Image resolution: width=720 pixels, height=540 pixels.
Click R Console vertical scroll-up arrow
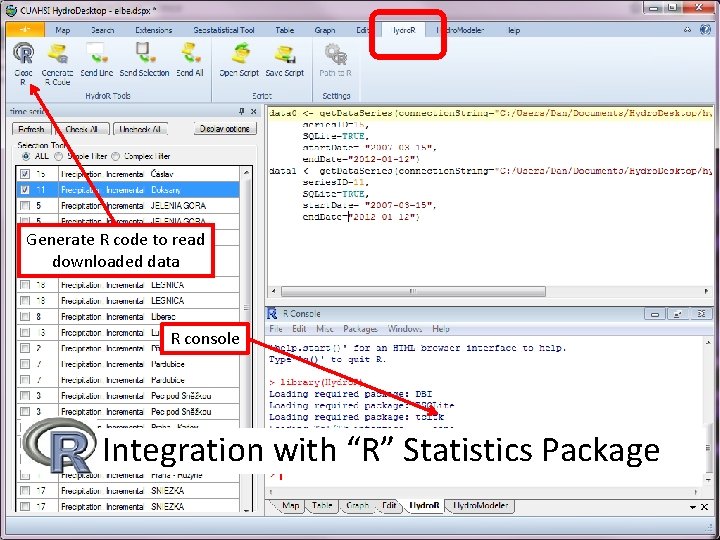(708, 343)
